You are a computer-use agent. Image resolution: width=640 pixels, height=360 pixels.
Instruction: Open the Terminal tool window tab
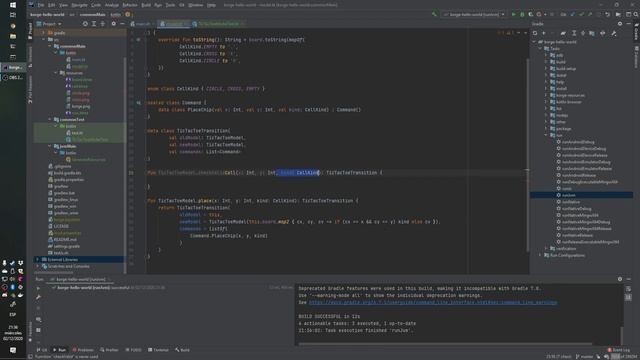pos(158,350)
